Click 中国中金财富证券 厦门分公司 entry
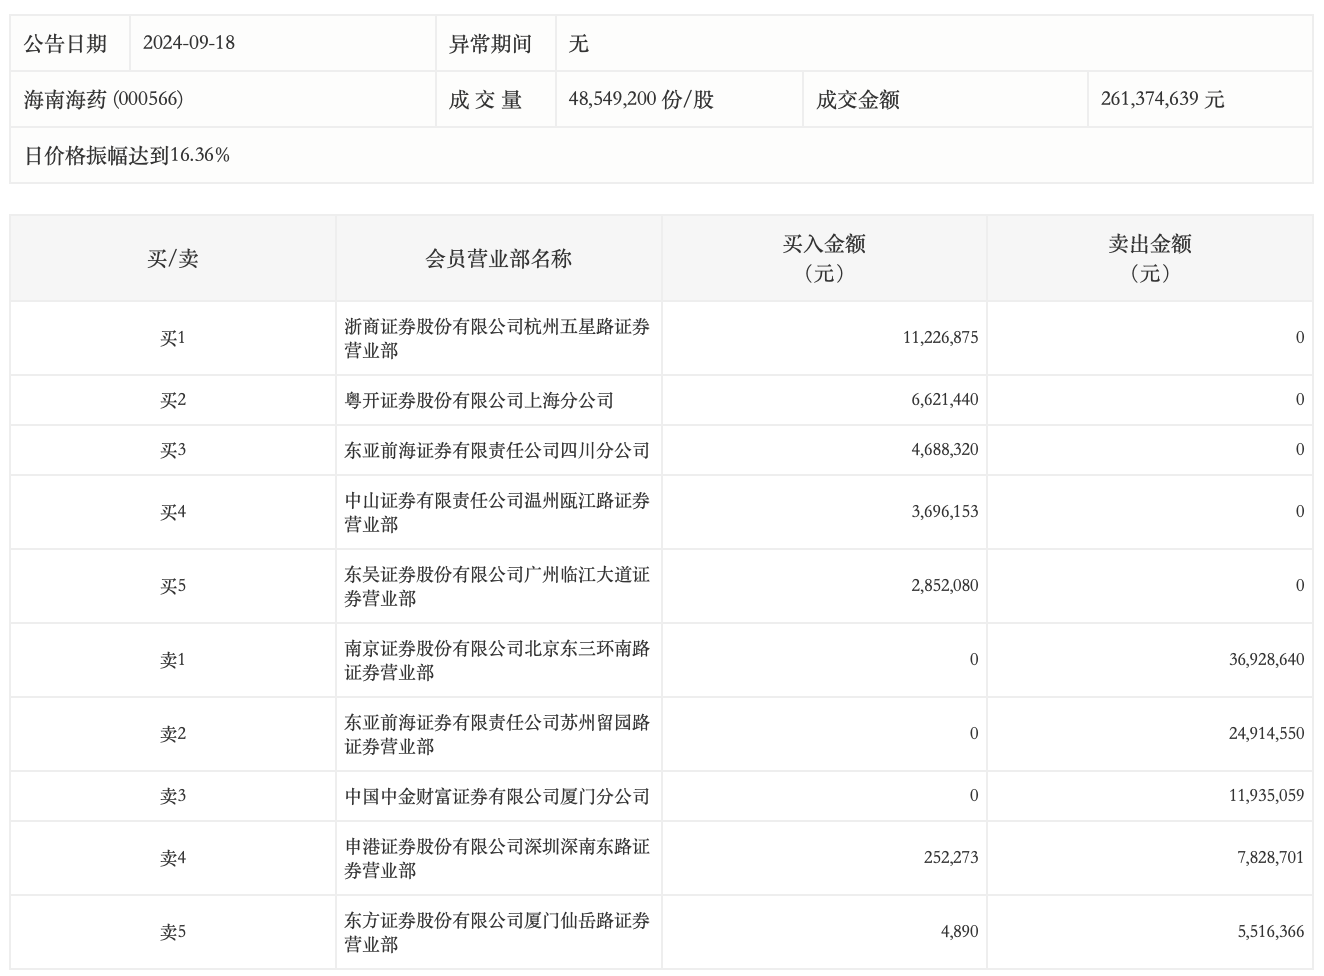The image size is (1324, 976). (497, 796)
